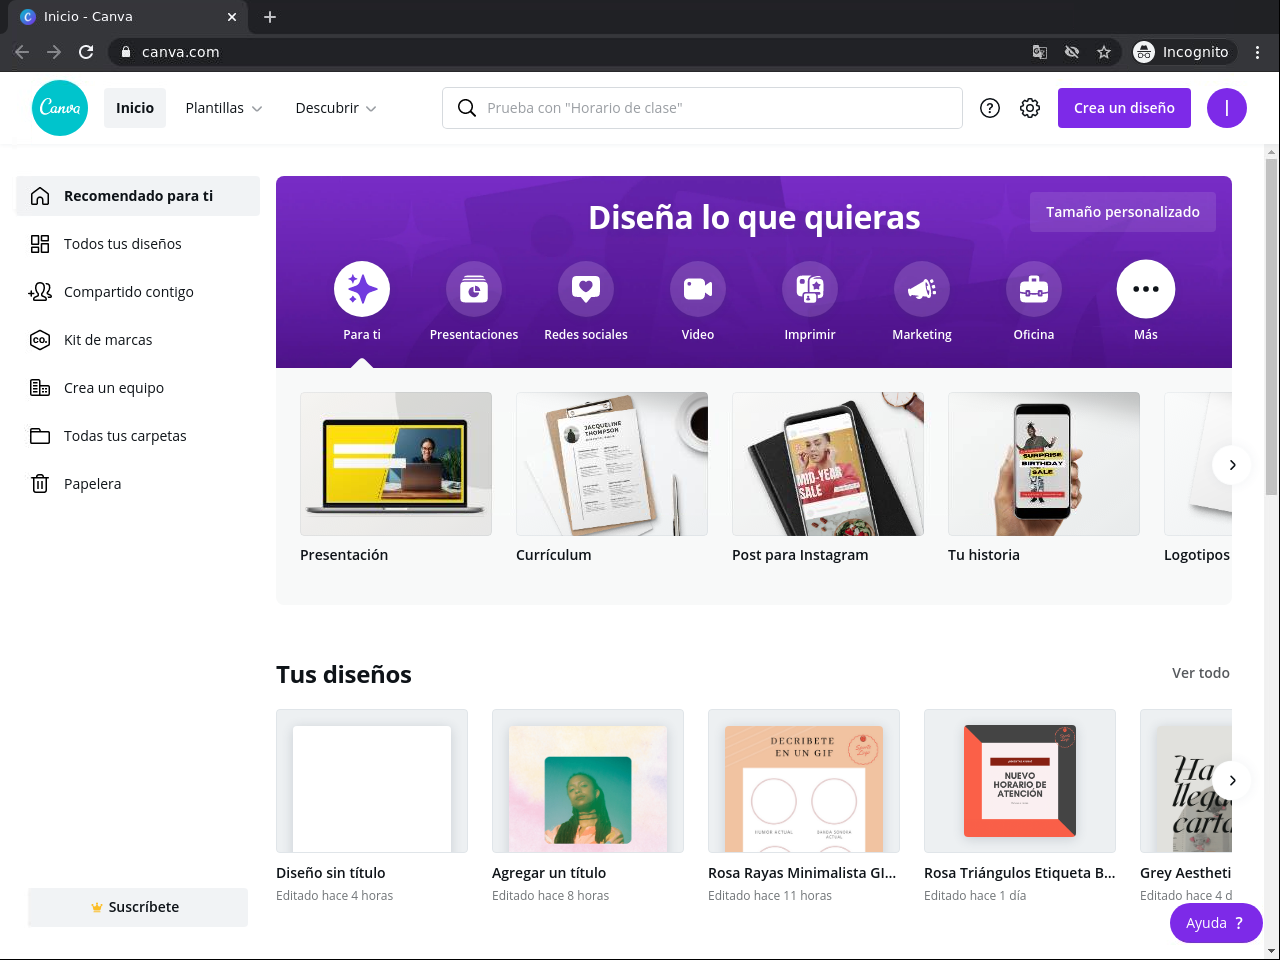
Task: Open Papelera in sidebar
Action: [x=138, y=484]
